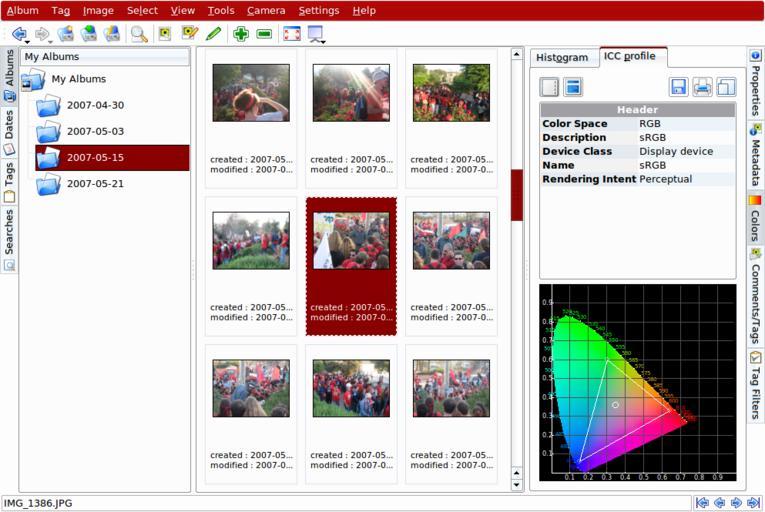Image resolution: width=765 pixels, height=512 pixels.
Task: Click the green pencil edit icon
Action: [x=213, y=34]
